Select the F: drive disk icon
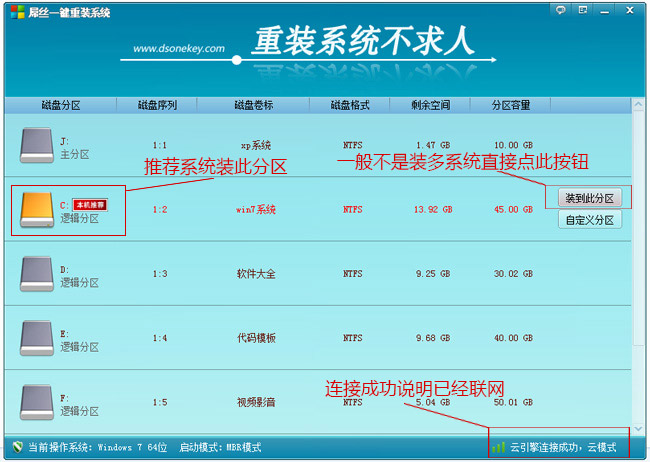The width and height of the screenshot is (650, 462). (37, 400)
